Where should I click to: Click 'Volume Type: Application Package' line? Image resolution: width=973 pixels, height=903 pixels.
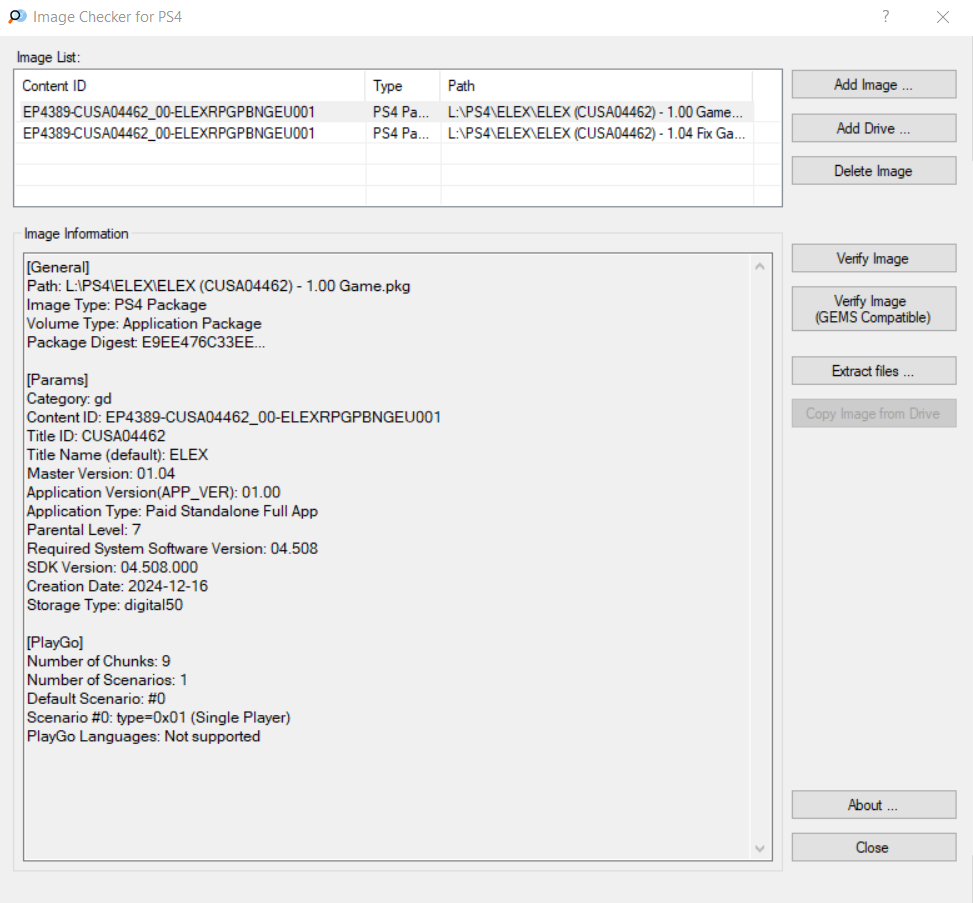pos(144,323)
